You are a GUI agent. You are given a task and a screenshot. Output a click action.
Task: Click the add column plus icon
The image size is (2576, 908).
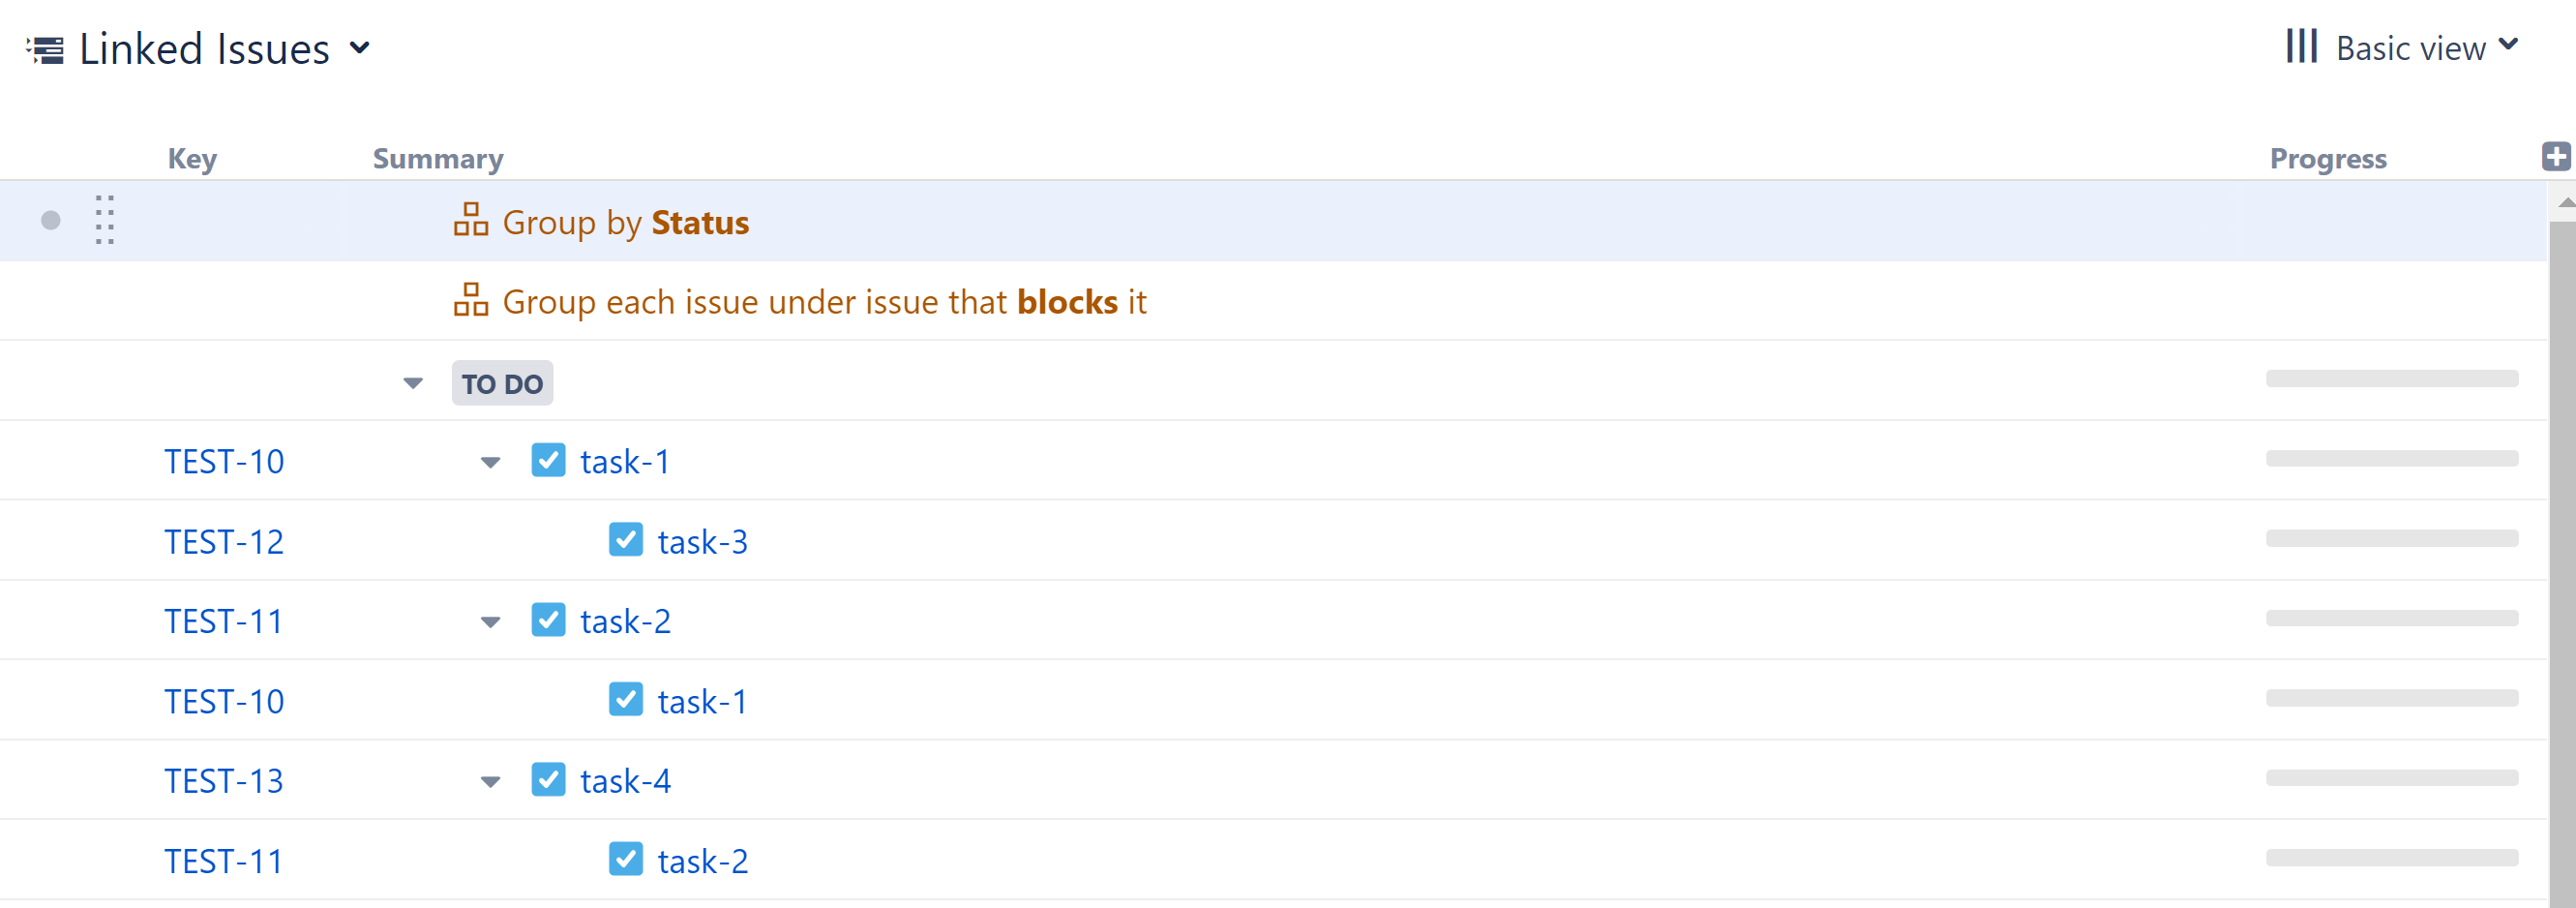[2555, 157]
